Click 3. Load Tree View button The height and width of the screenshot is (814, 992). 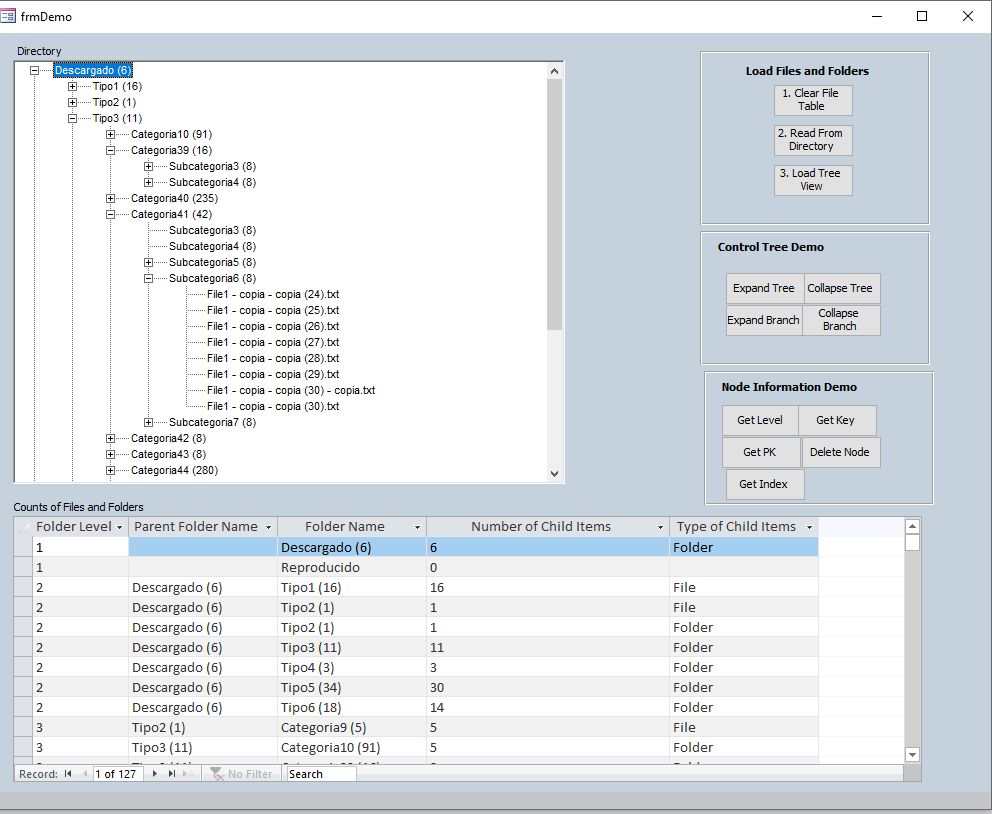813,180
